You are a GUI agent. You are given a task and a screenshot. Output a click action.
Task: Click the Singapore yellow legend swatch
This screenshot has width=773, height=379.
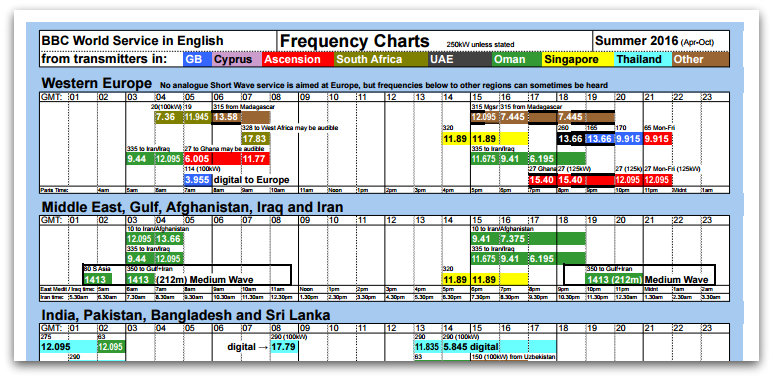click(x=578, y=60)
